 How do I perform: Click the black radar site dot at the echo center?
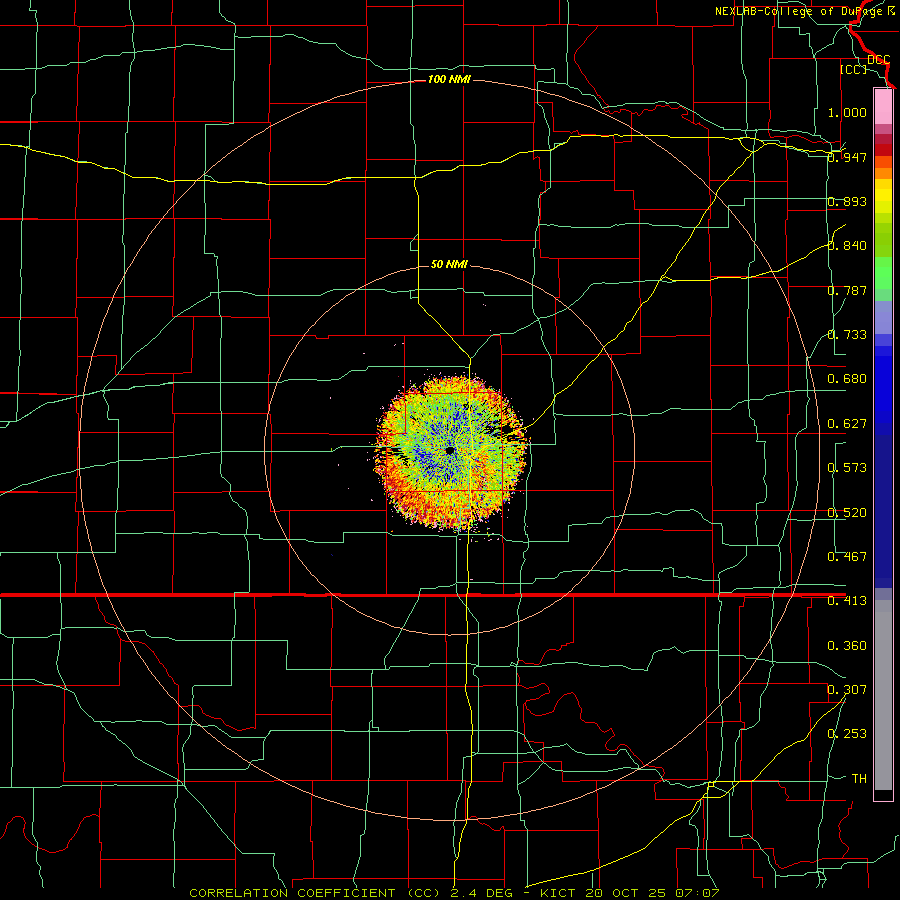coord(451,451)
